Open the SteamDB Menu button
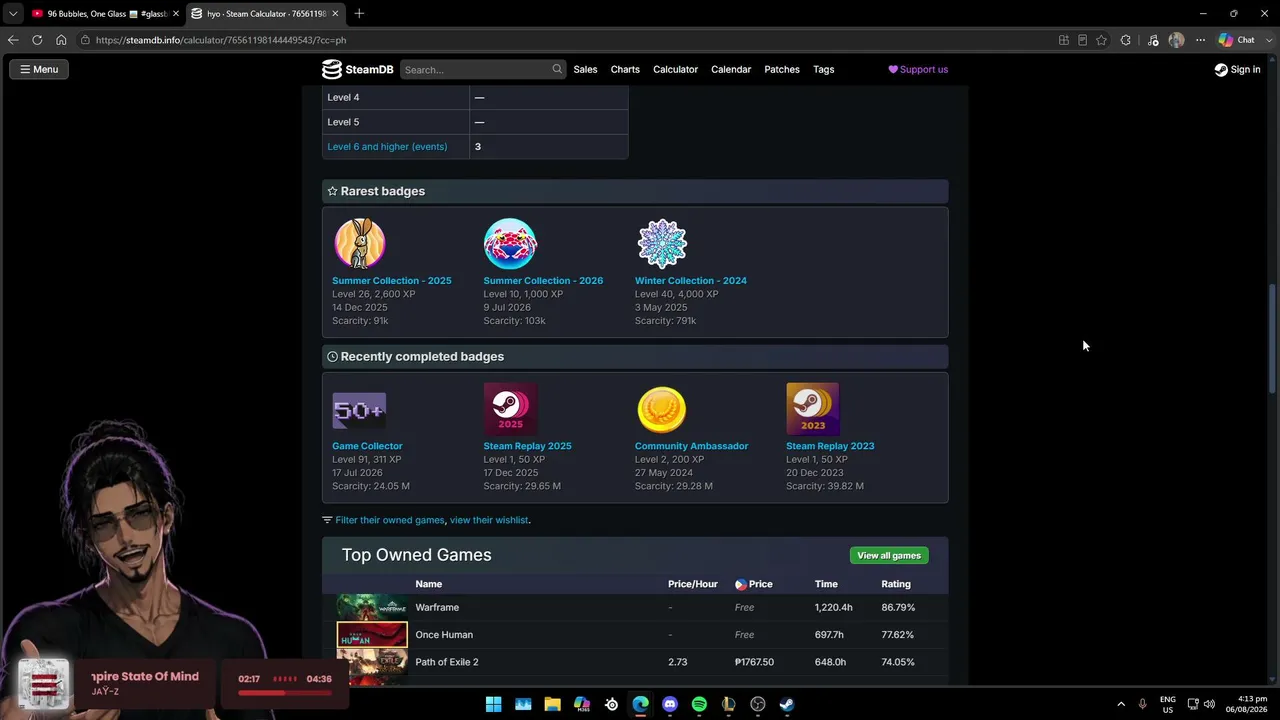Screen dimensions: 1280x720 pyautogui.click(x=39, y=69)
